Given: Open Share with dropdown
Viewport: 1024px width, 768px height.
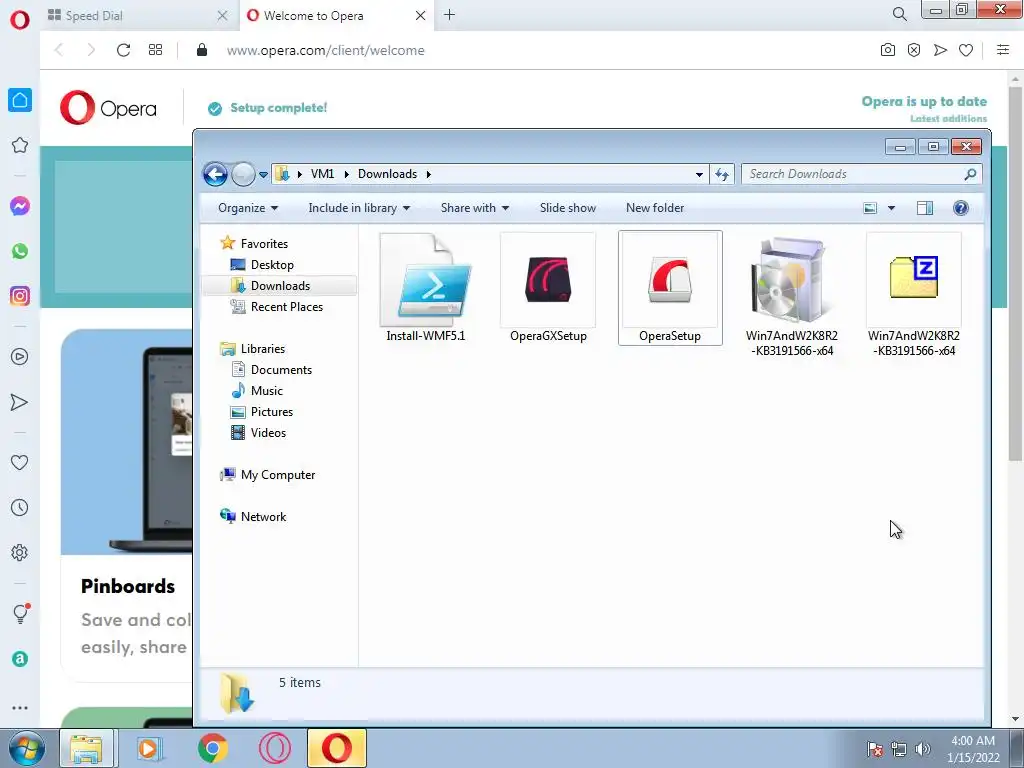Looking at the screenshot, I should point(475,208).
